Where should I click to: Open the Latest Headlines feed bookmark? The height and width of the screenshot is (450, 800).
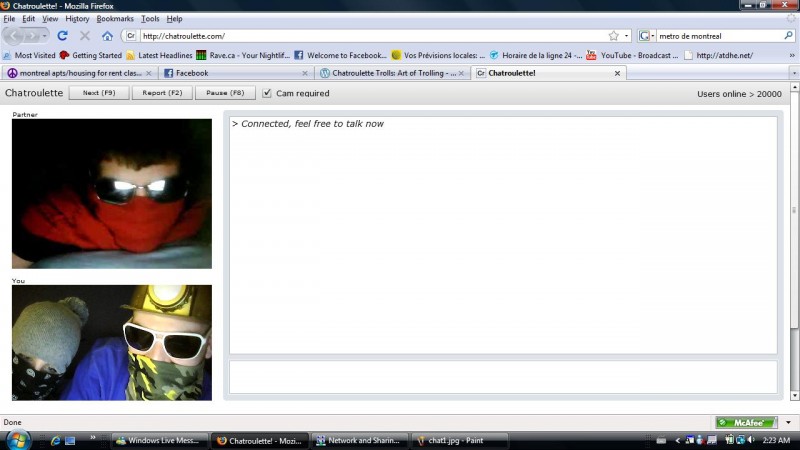coord(159,55)
